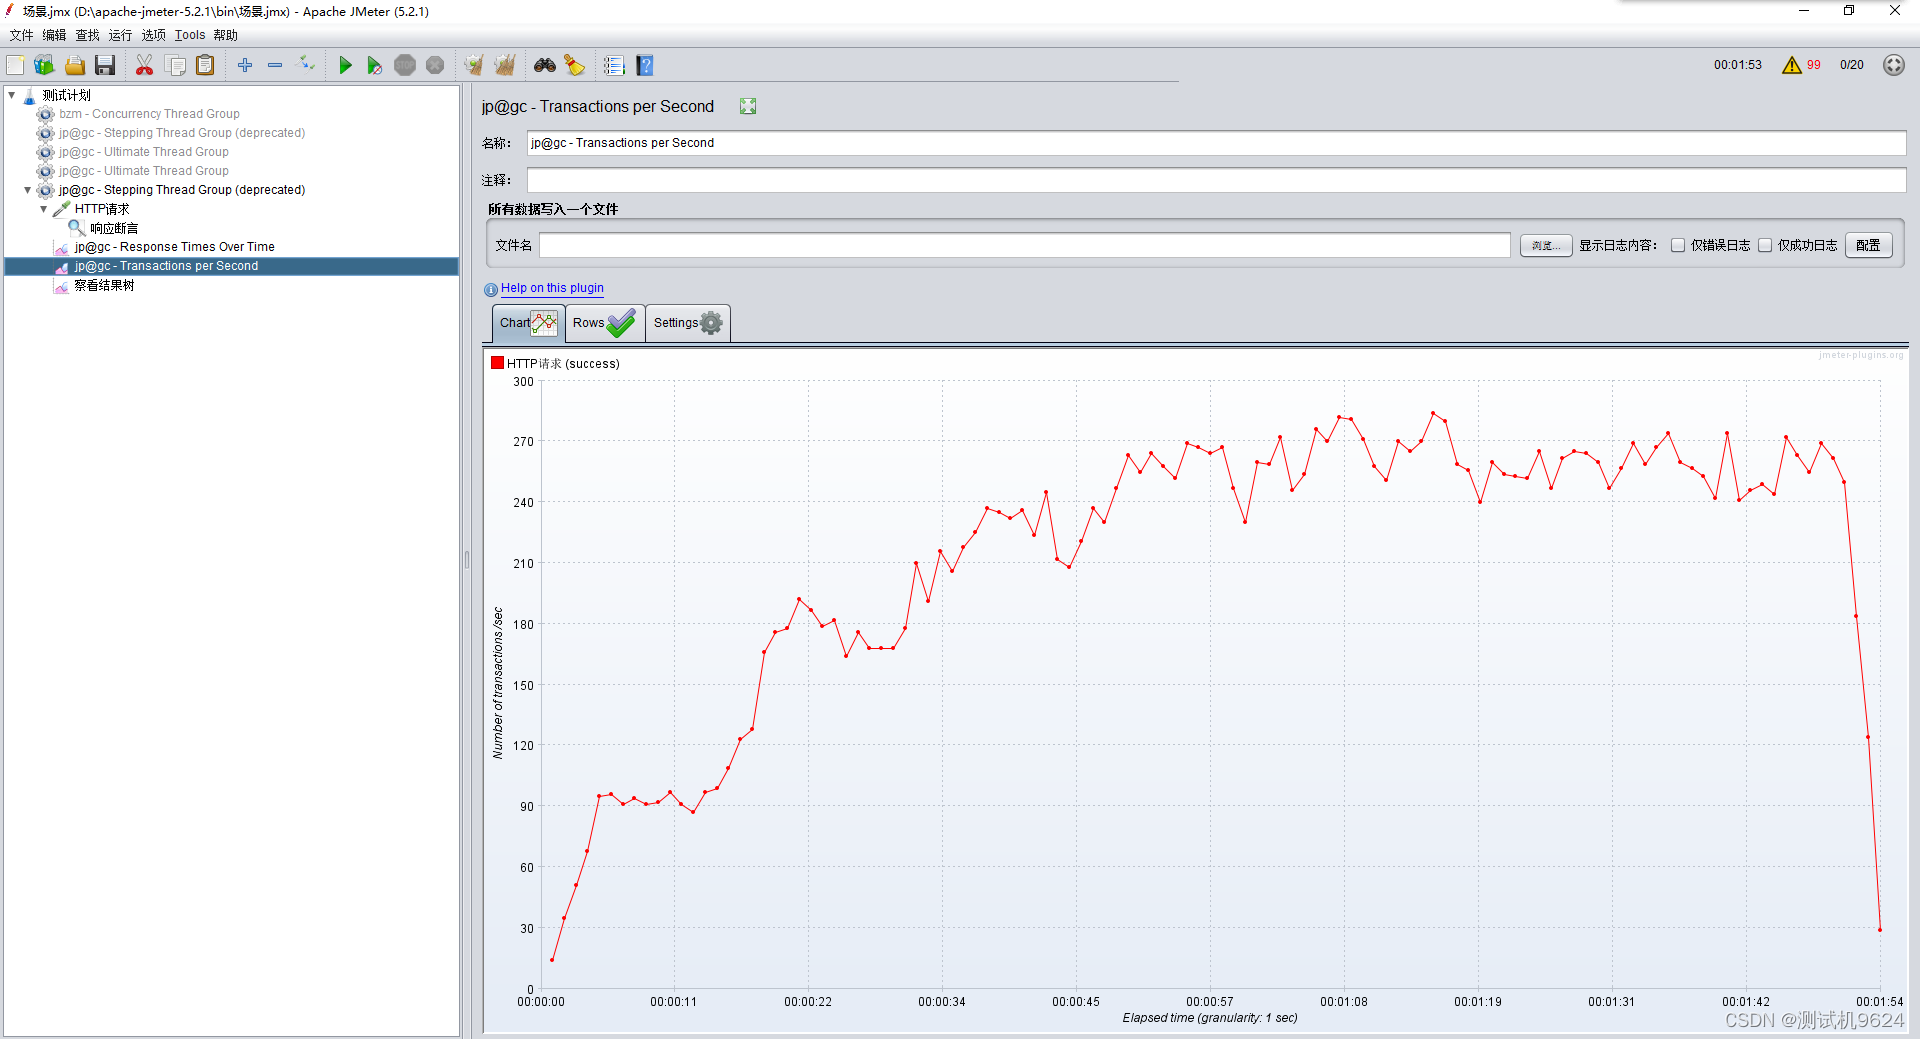Click the New test plan icon
1920x1039 pixels.
click(15, 65)
